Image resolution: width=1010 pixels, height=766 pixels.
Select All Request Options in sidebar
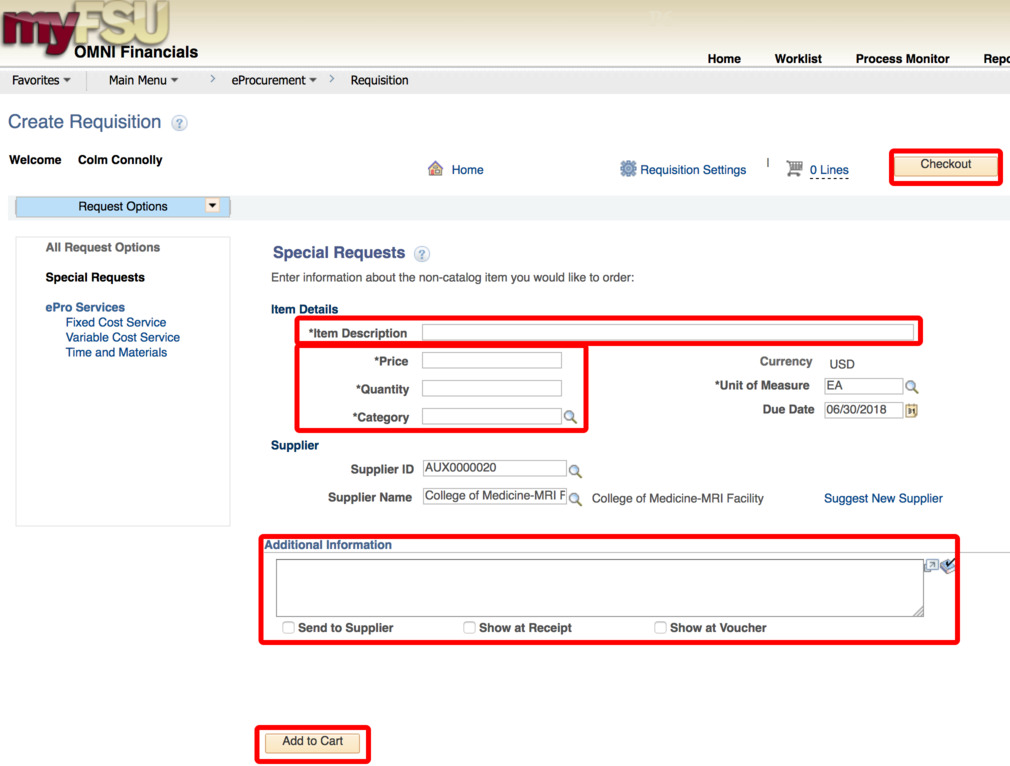click(102, 247)
